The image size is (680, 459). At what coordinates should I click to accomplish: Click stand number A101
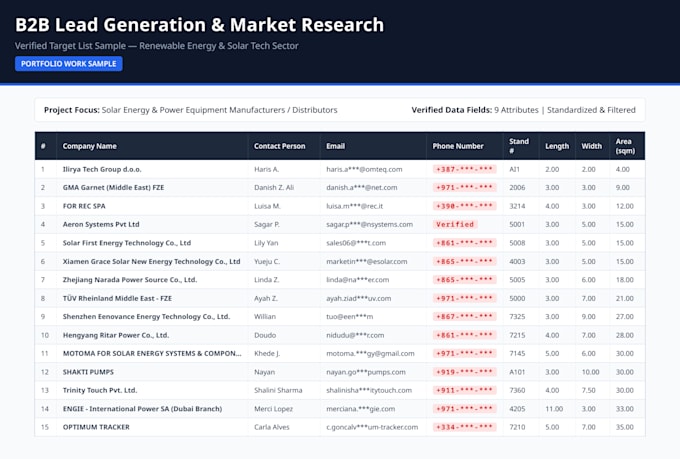pyautogui.click(x=517, y=372)
